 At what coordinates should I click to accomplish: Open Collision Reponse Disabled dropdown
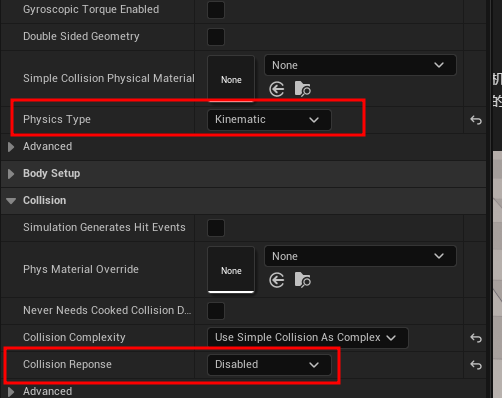[269, 365]
